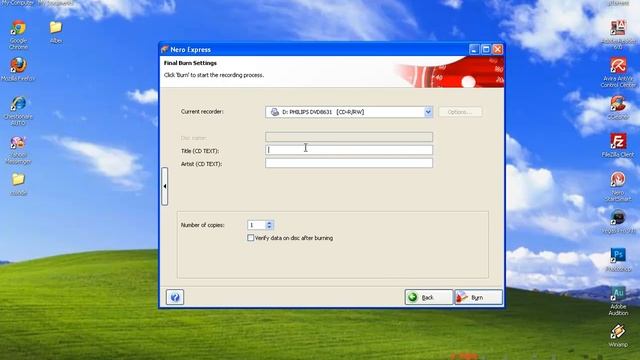Click the 'Artist (CD TEXT):' label
Screen dimensions: 640x360
[x=201, y=164]
